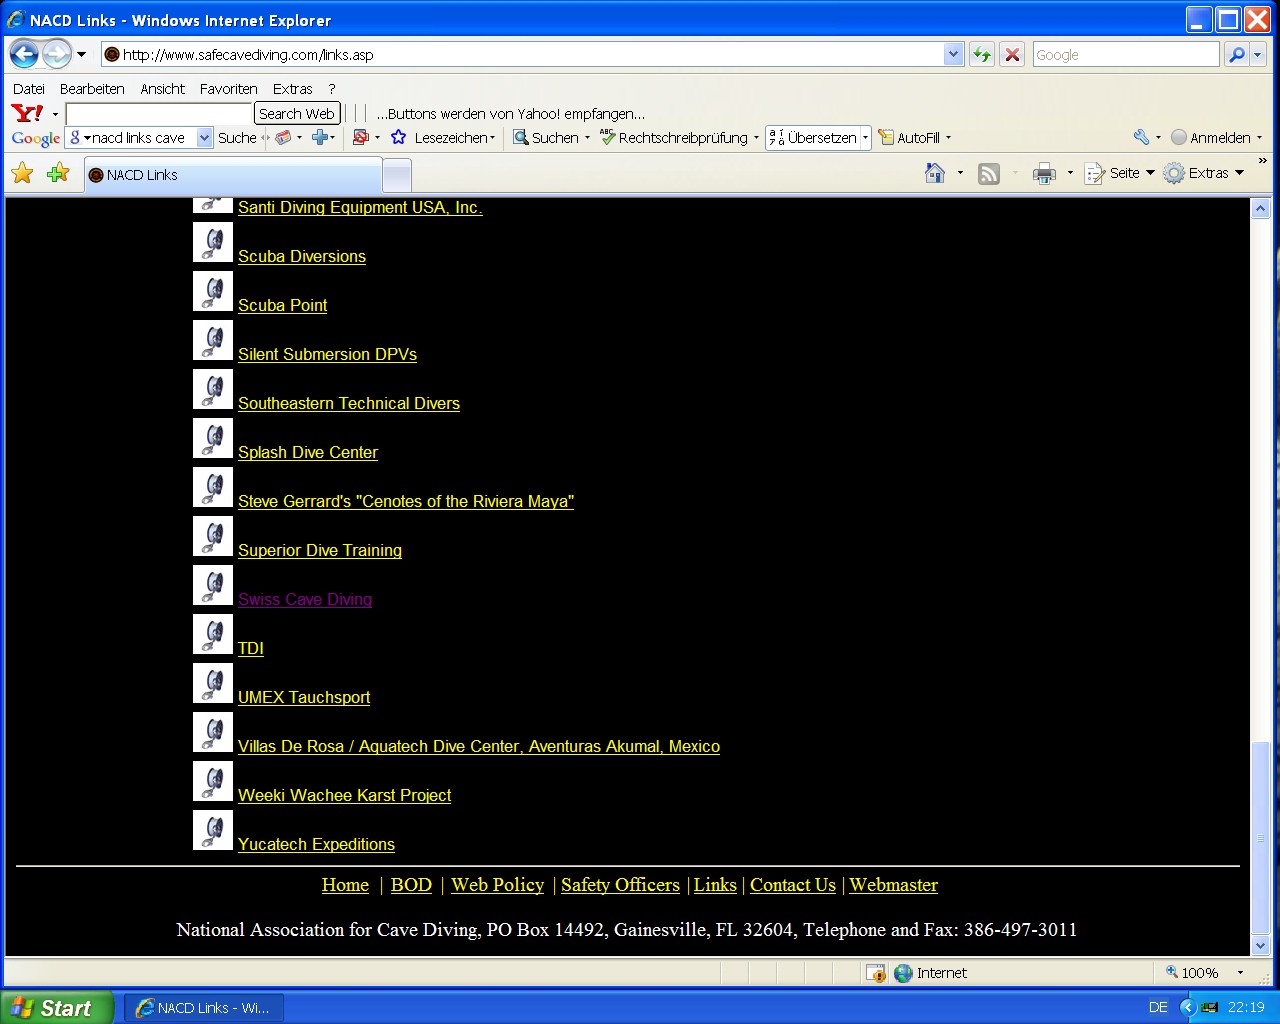Click the popup blocker icon in status bar
1280x1024 pixels.
click(x=876, y=973)
